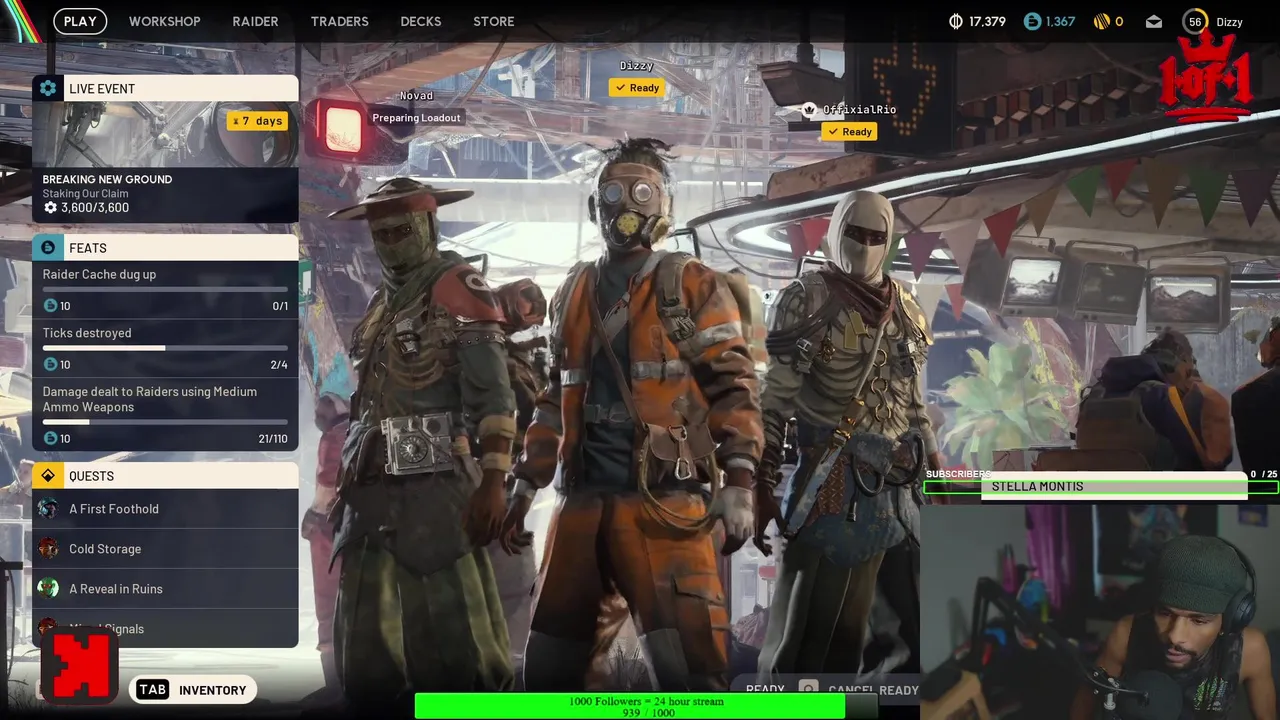Screen dimensions: 1280x720
Task: Open the DECKS tab
Action: (x=420, y=21)
